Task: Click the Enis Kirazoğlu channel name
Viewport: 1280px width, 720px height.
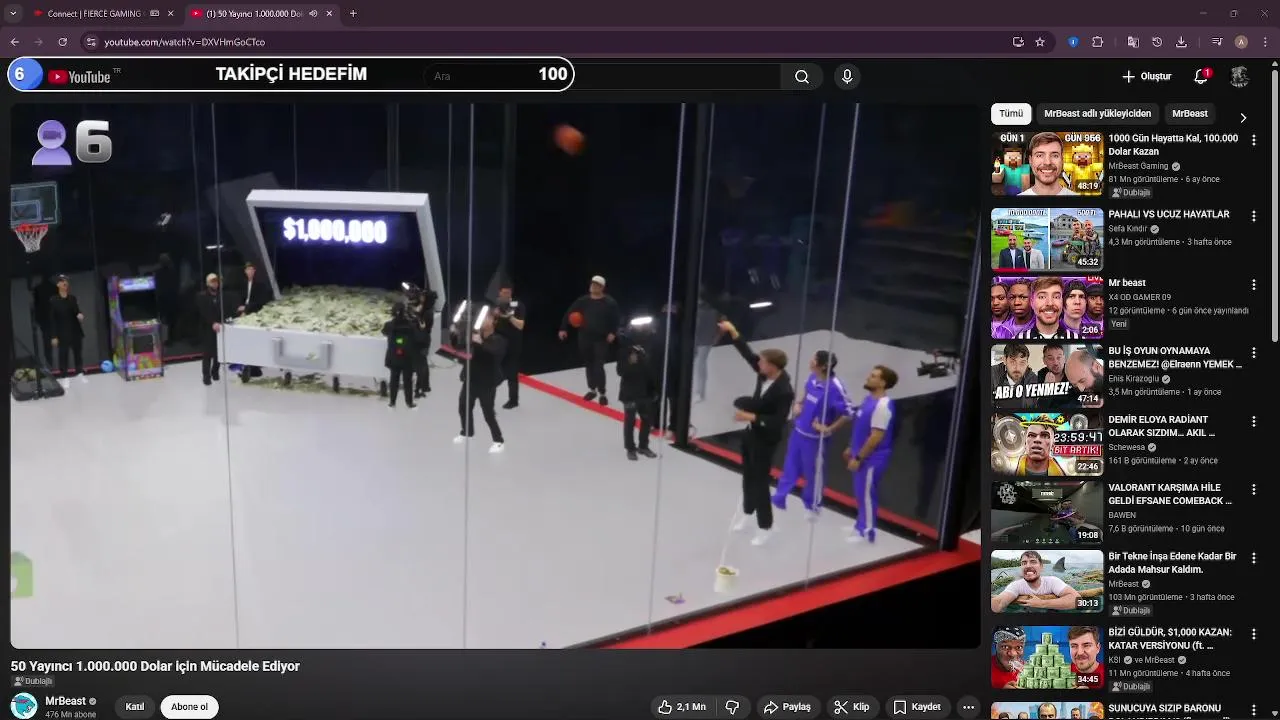Action: click(1133, 379)
